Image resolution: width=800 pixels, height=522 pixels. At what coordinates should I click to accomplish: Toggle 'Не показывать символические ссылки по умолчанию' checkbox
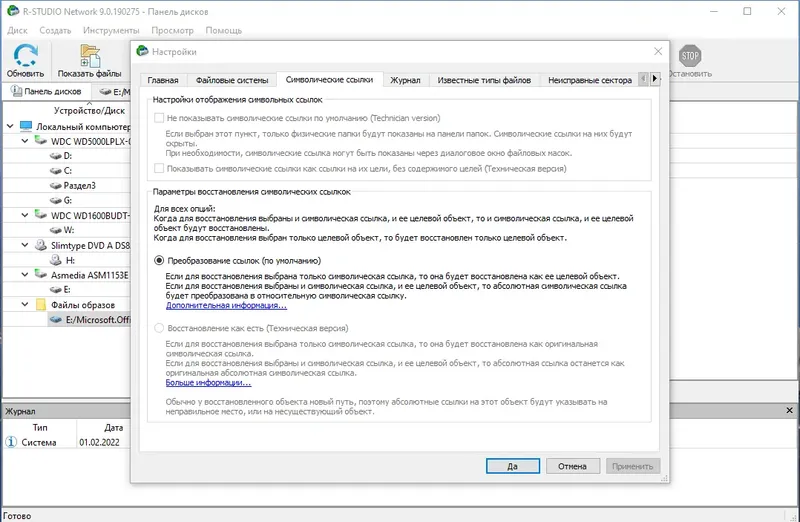159,118
